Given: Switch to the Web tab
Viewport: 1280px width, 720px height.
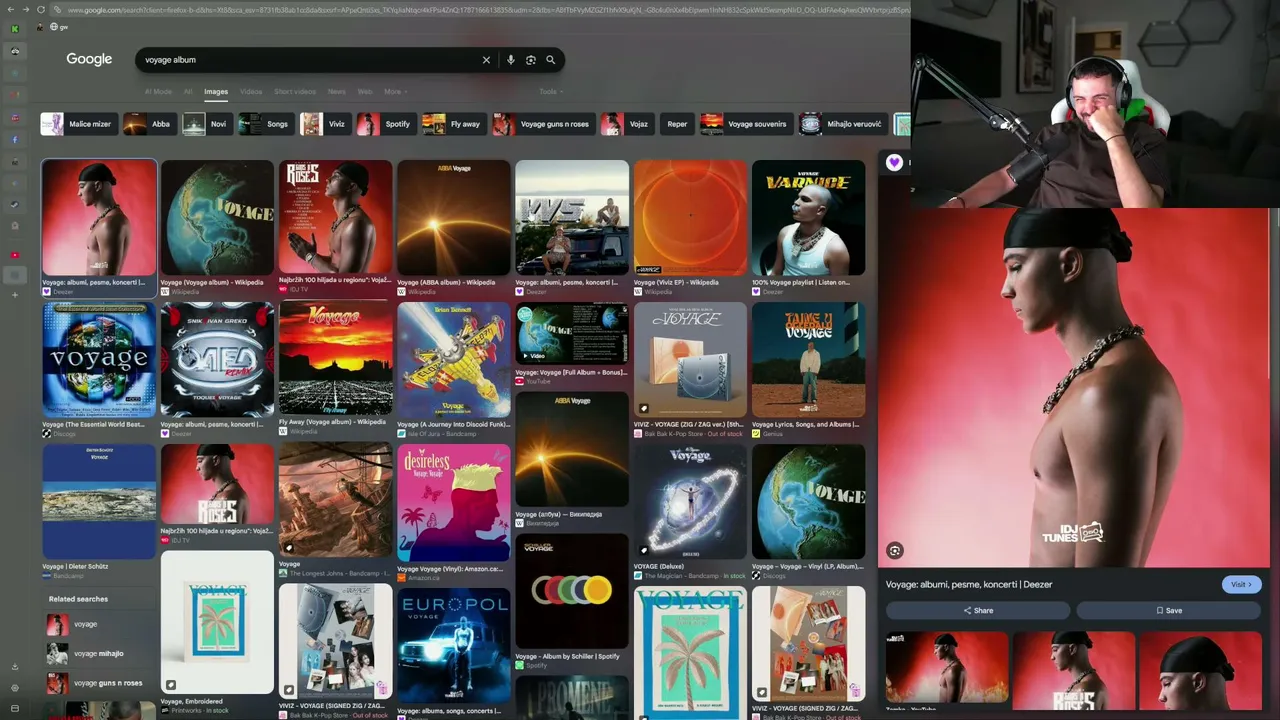Looking at the screenshot, I should point(365,92).
